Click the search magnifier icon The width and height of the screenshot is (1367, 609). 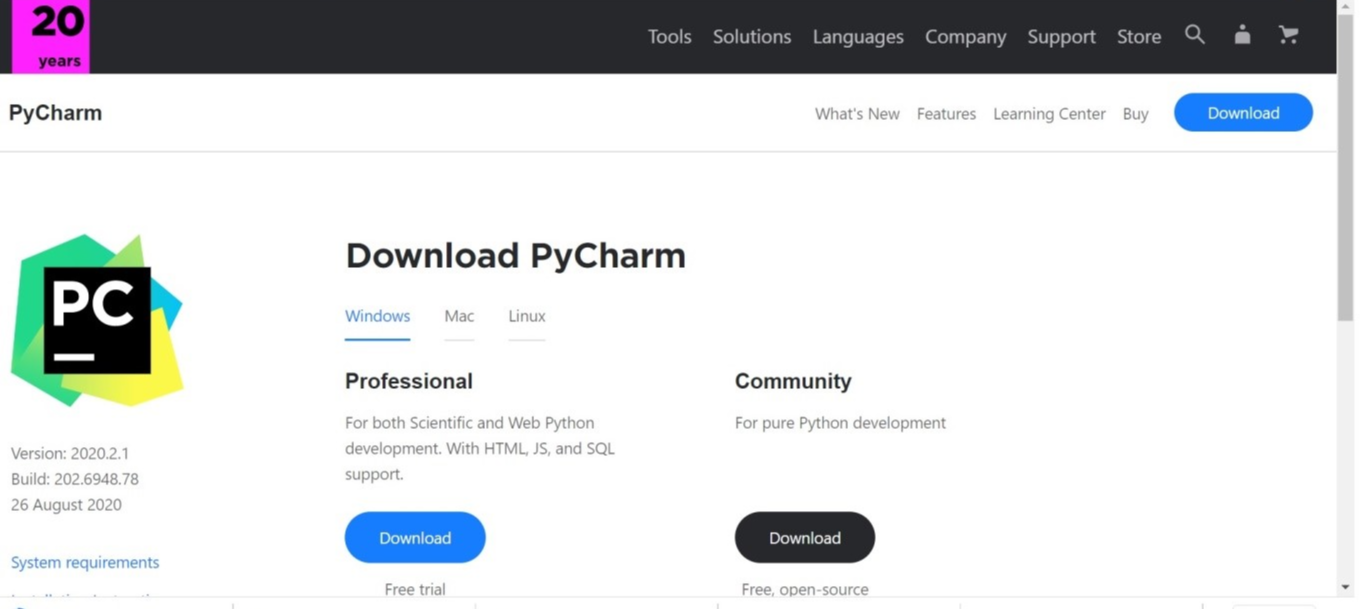click(x=1194, y=35)
